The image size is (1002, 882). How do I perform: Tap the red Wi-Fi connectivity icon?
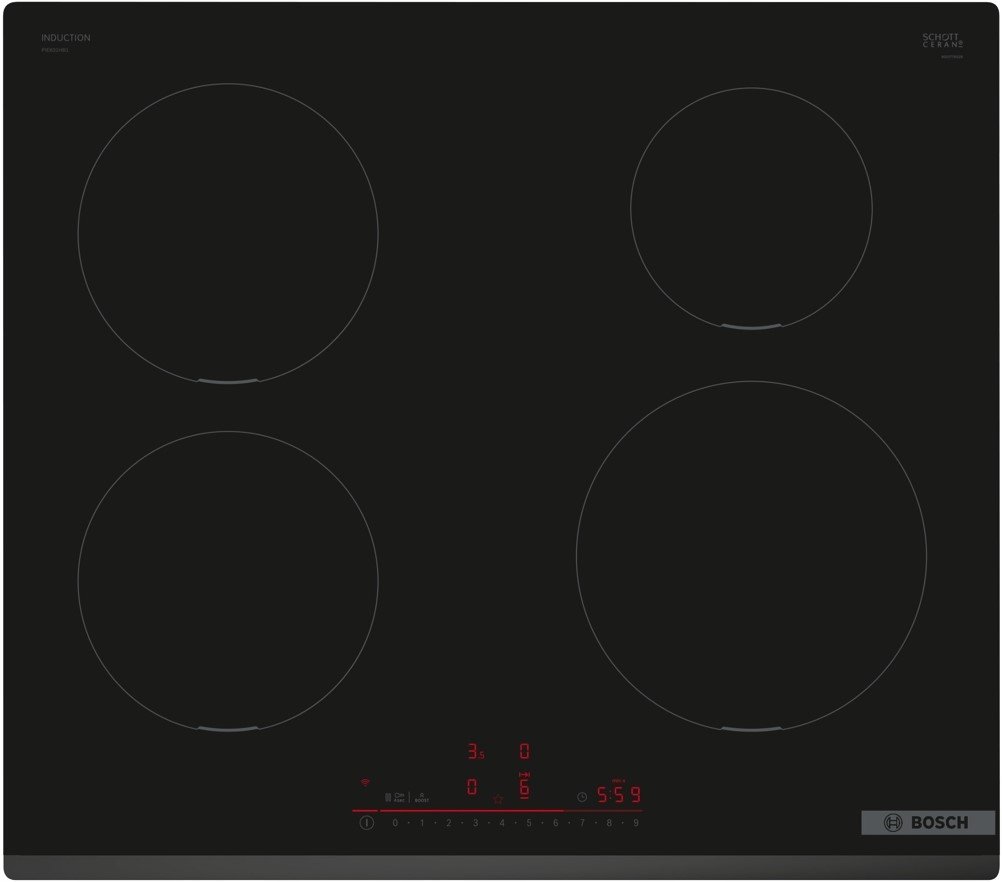coord(365,782)
